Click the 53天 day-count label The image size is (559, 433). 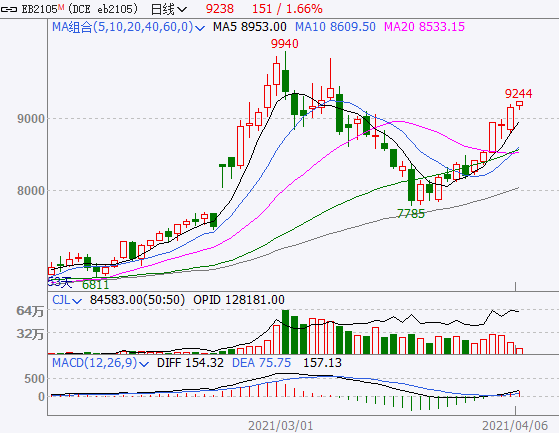[60, 282]
